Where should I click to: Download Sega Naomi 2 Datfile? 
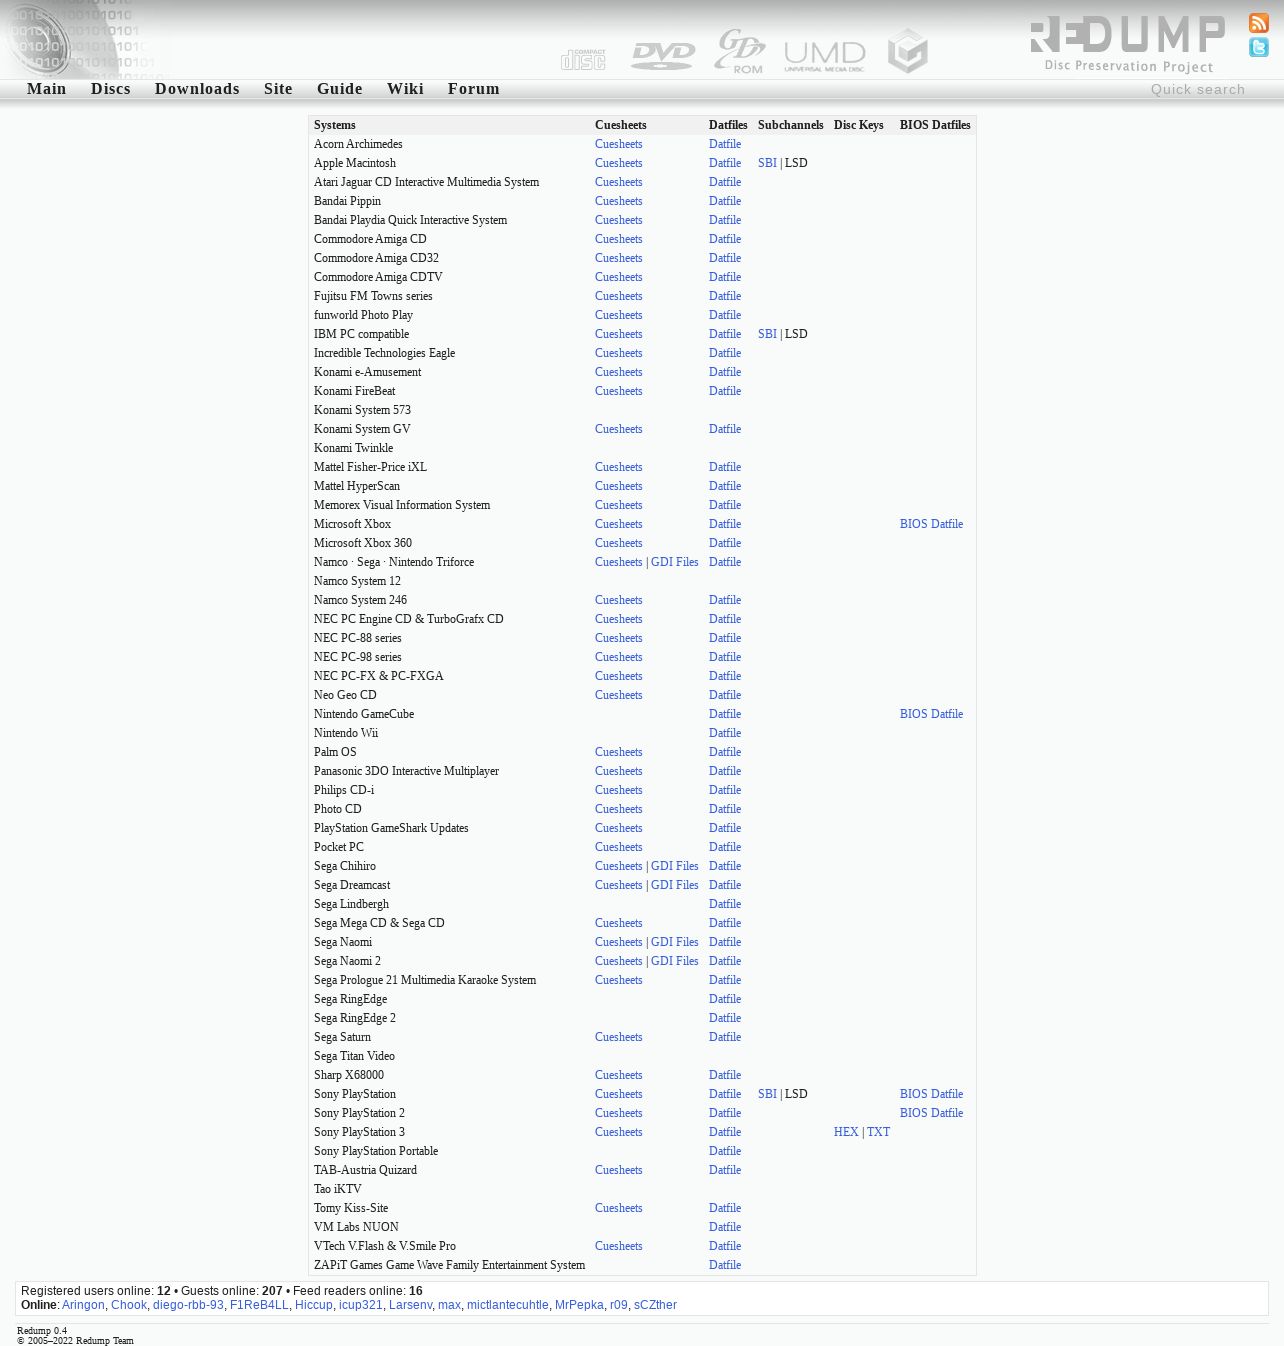pos(725,961)
